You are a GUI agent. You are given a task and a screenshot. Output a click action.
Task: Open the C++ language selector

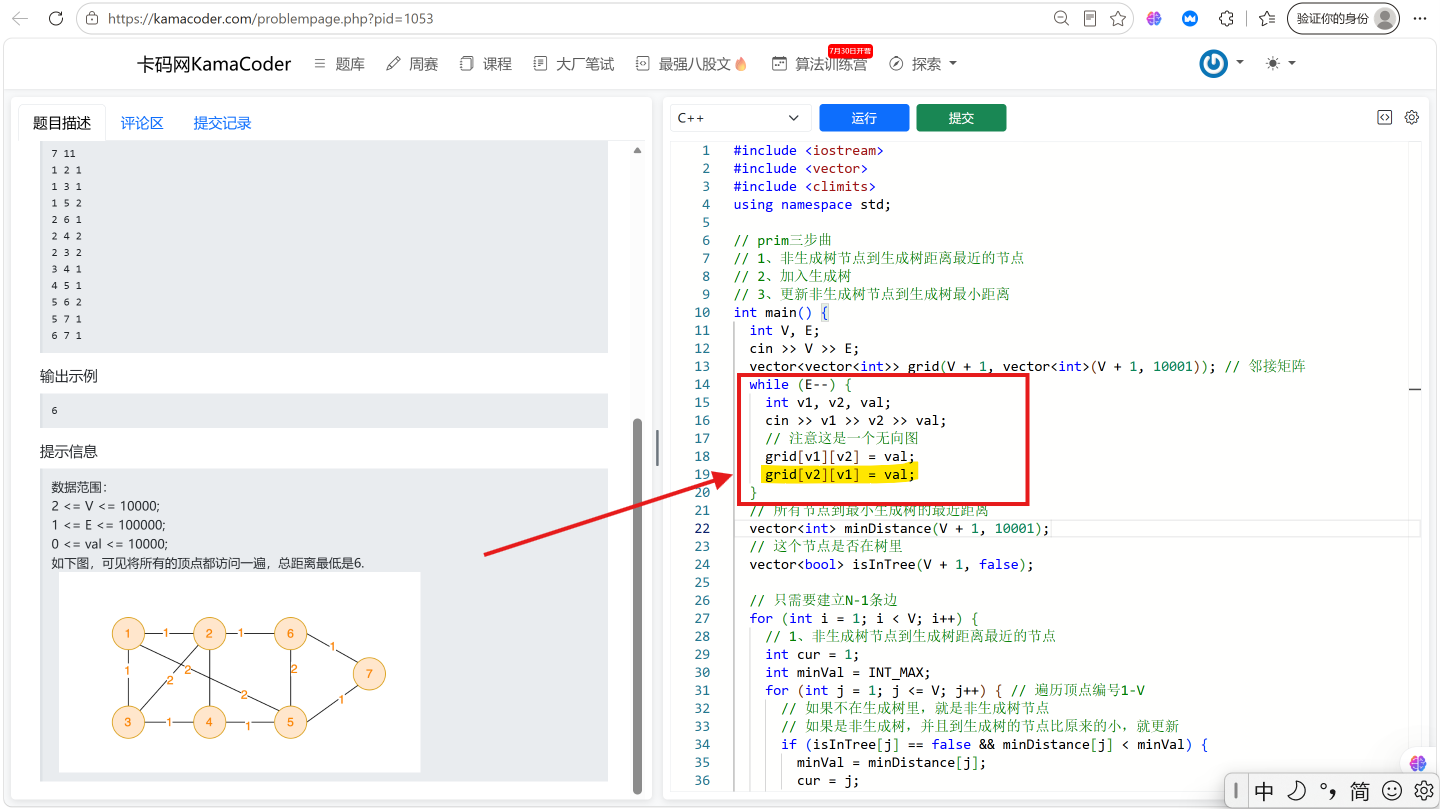tap(740, 118)
